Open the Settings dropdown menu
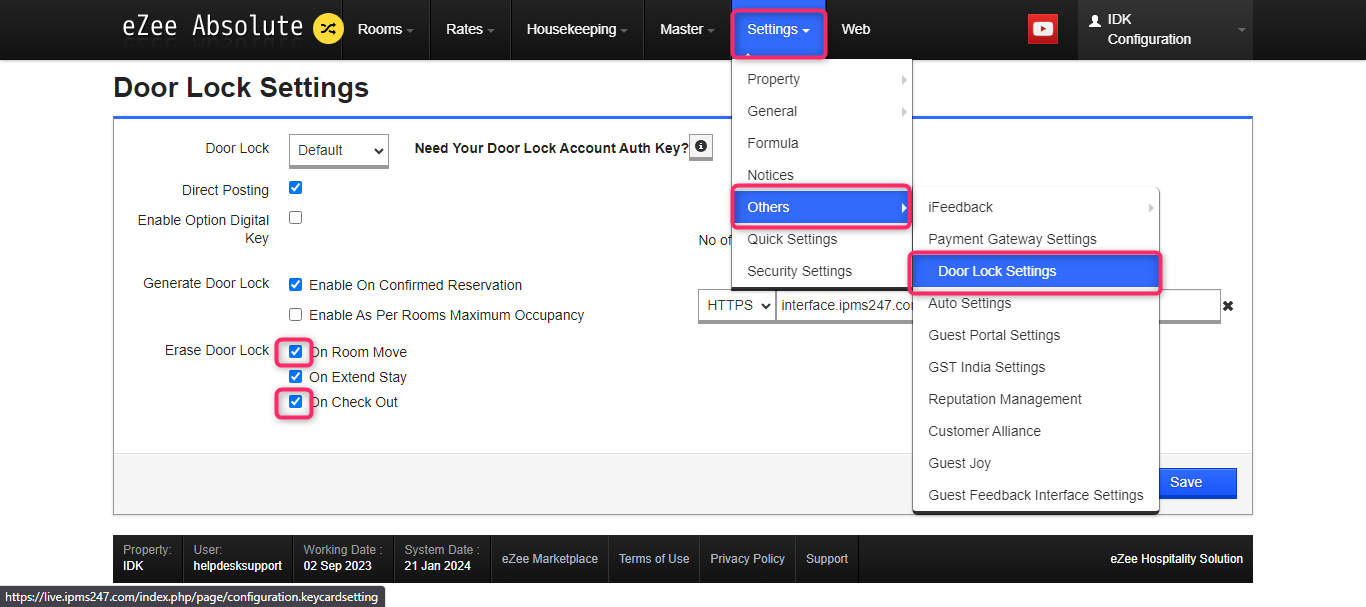The height and width of the screenshot is (607, 1366). [x=779, y=29]
